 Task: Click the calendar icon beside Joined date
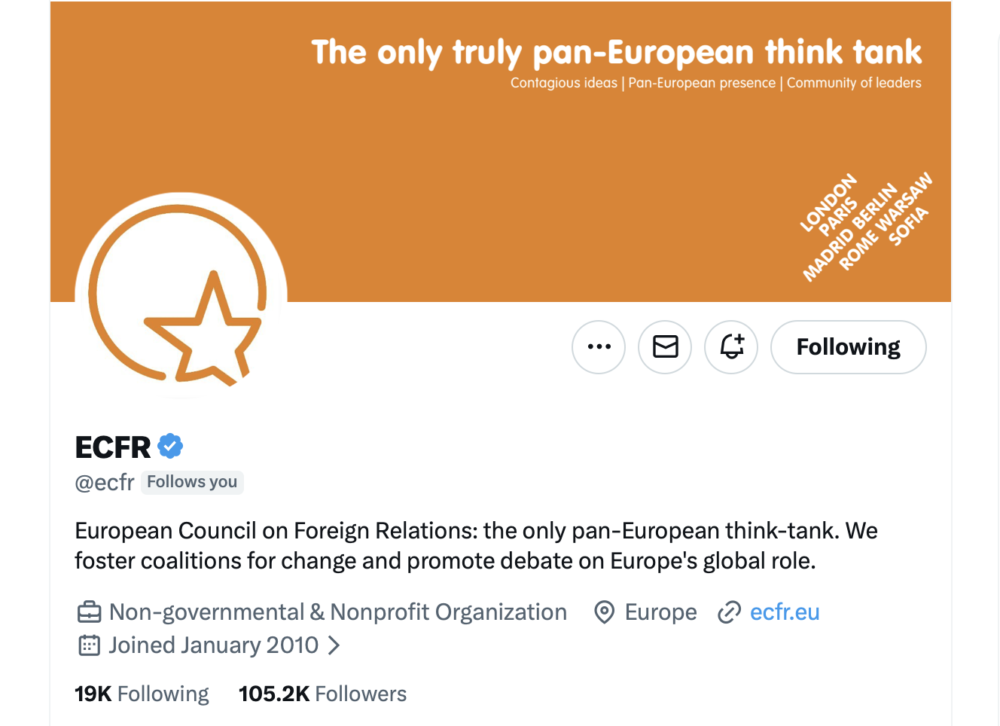click(x=89, y=645)
